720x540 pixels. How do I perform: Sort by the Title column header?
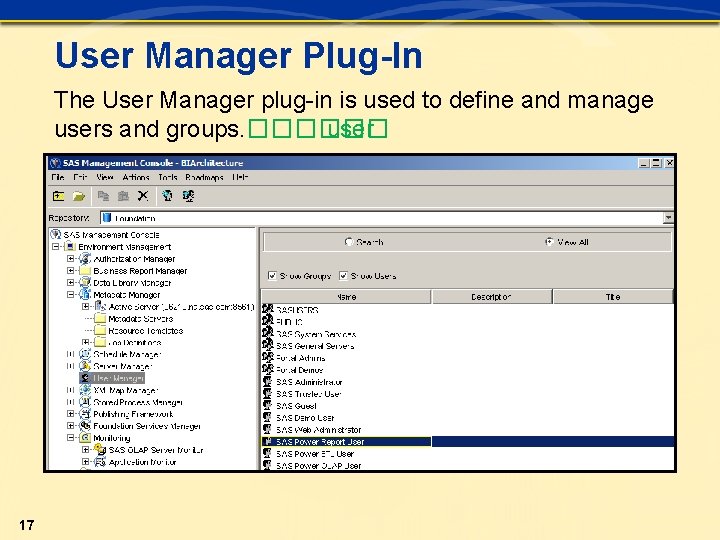click(613, 297)
